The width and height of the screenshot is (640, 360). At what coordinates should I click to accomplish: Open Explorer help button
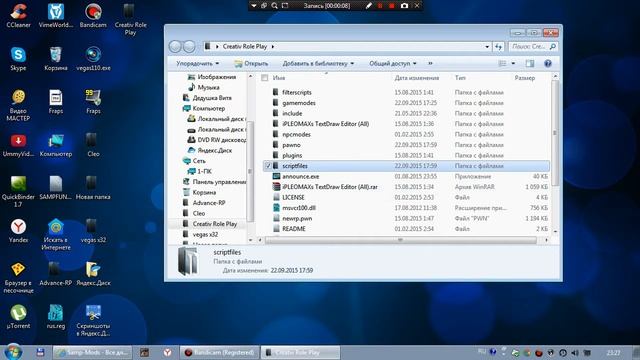pyautogui.click(x=548, y=63)
